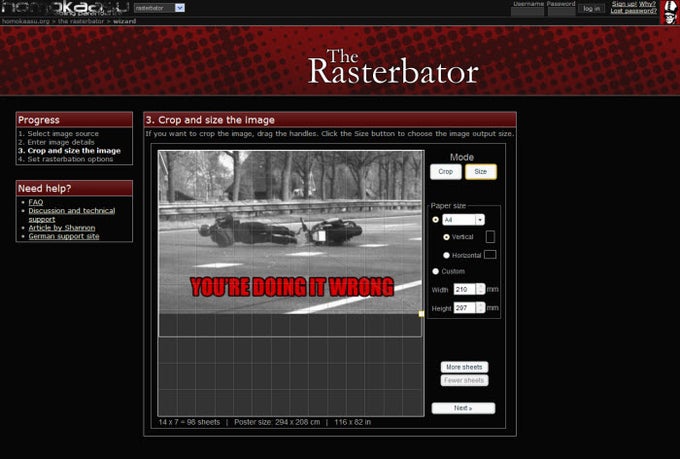Click 'Enter image details' progress step

point(56,142)
